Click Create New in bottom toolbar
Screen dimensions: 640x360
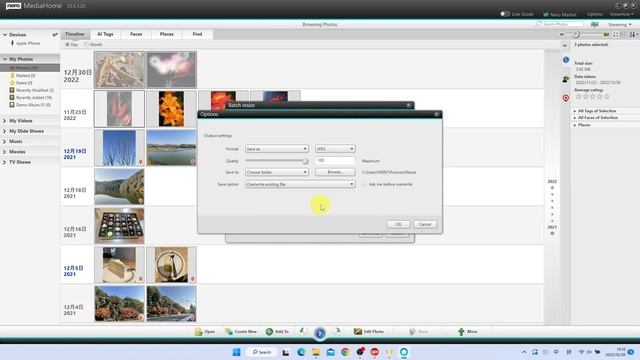pos(241,331)
